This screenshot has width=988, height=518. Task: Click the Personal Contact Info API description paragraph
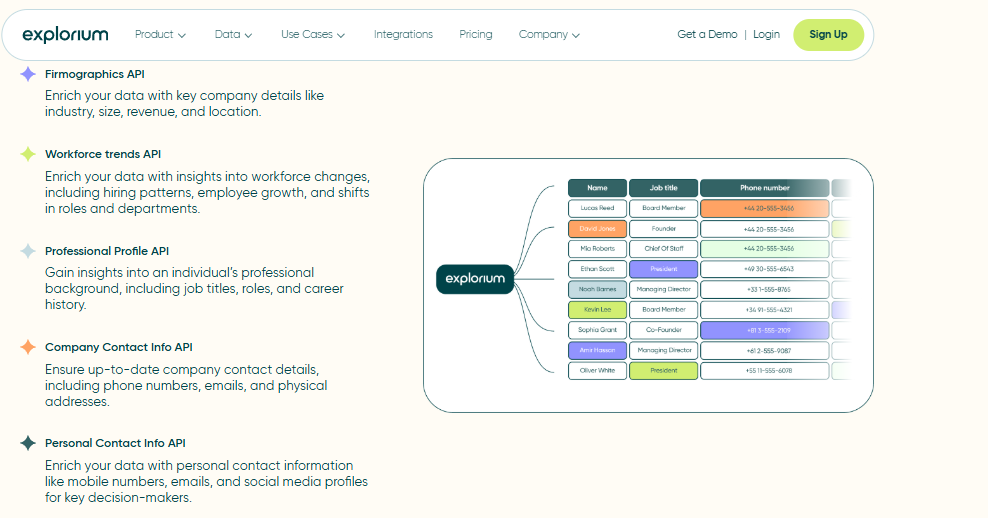pyautogui.click(x=207, y=481)
